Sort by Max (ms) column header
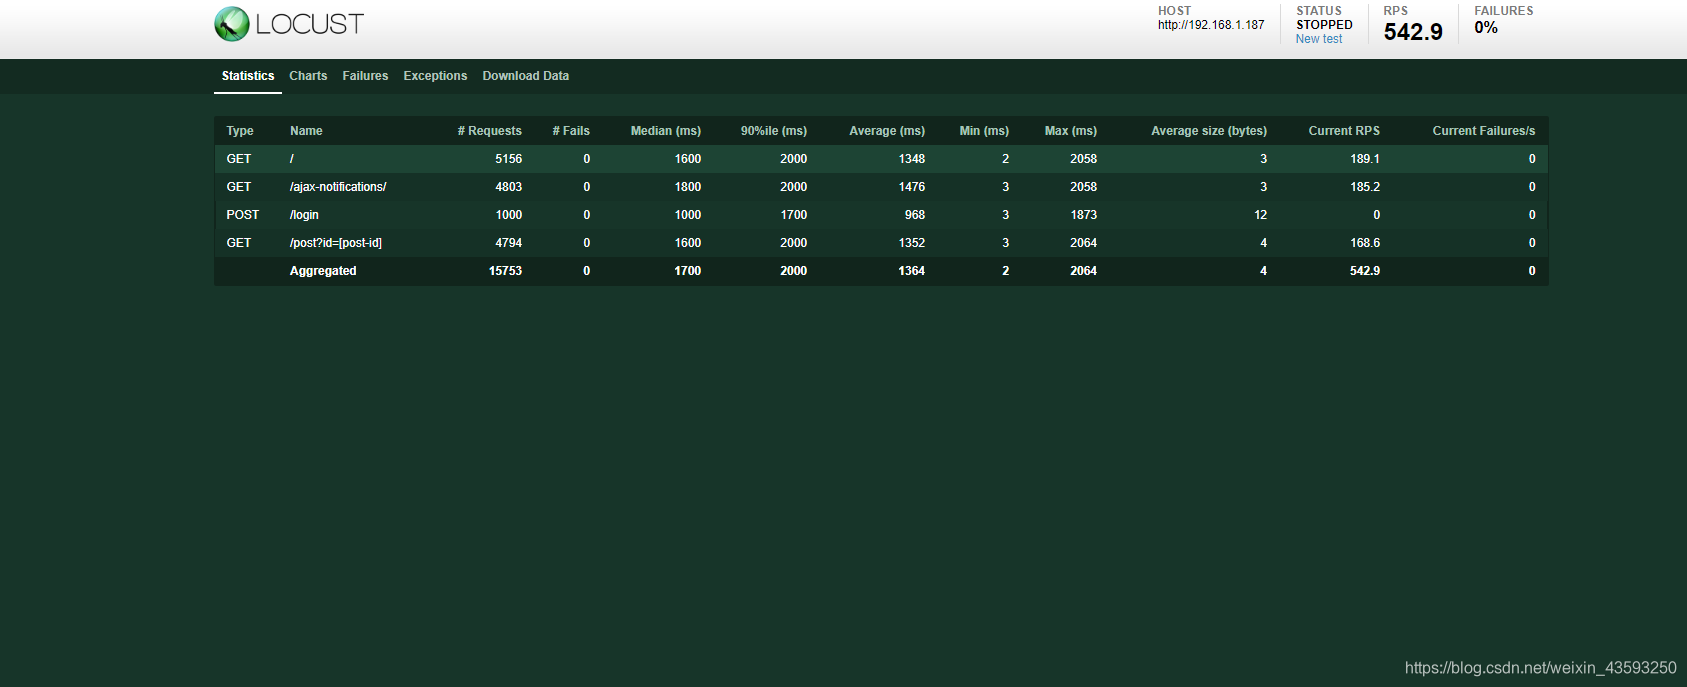This screenshot has width=1687, height=687. (1071, 131)
